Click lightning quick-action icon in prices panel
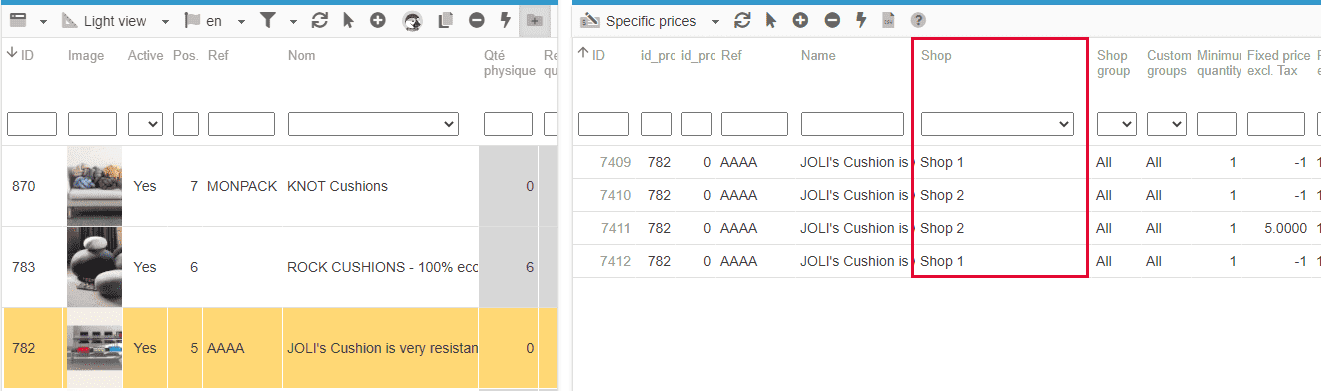This screenshot has height=391, width=1321. (x=861, y=20)
